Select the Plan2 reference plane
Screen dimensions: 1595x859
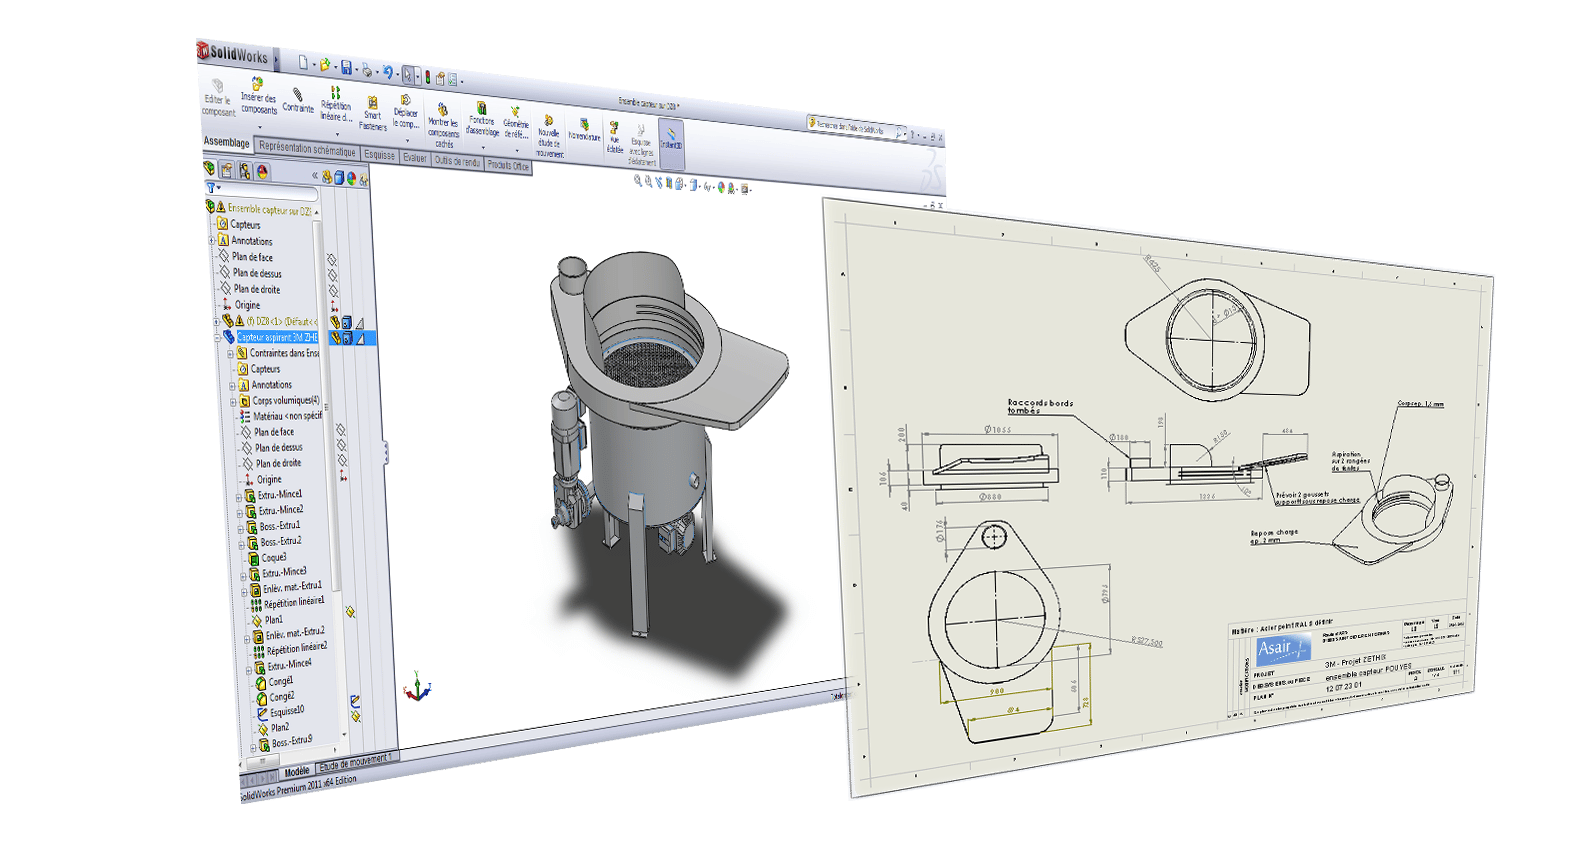coord(279,727)
